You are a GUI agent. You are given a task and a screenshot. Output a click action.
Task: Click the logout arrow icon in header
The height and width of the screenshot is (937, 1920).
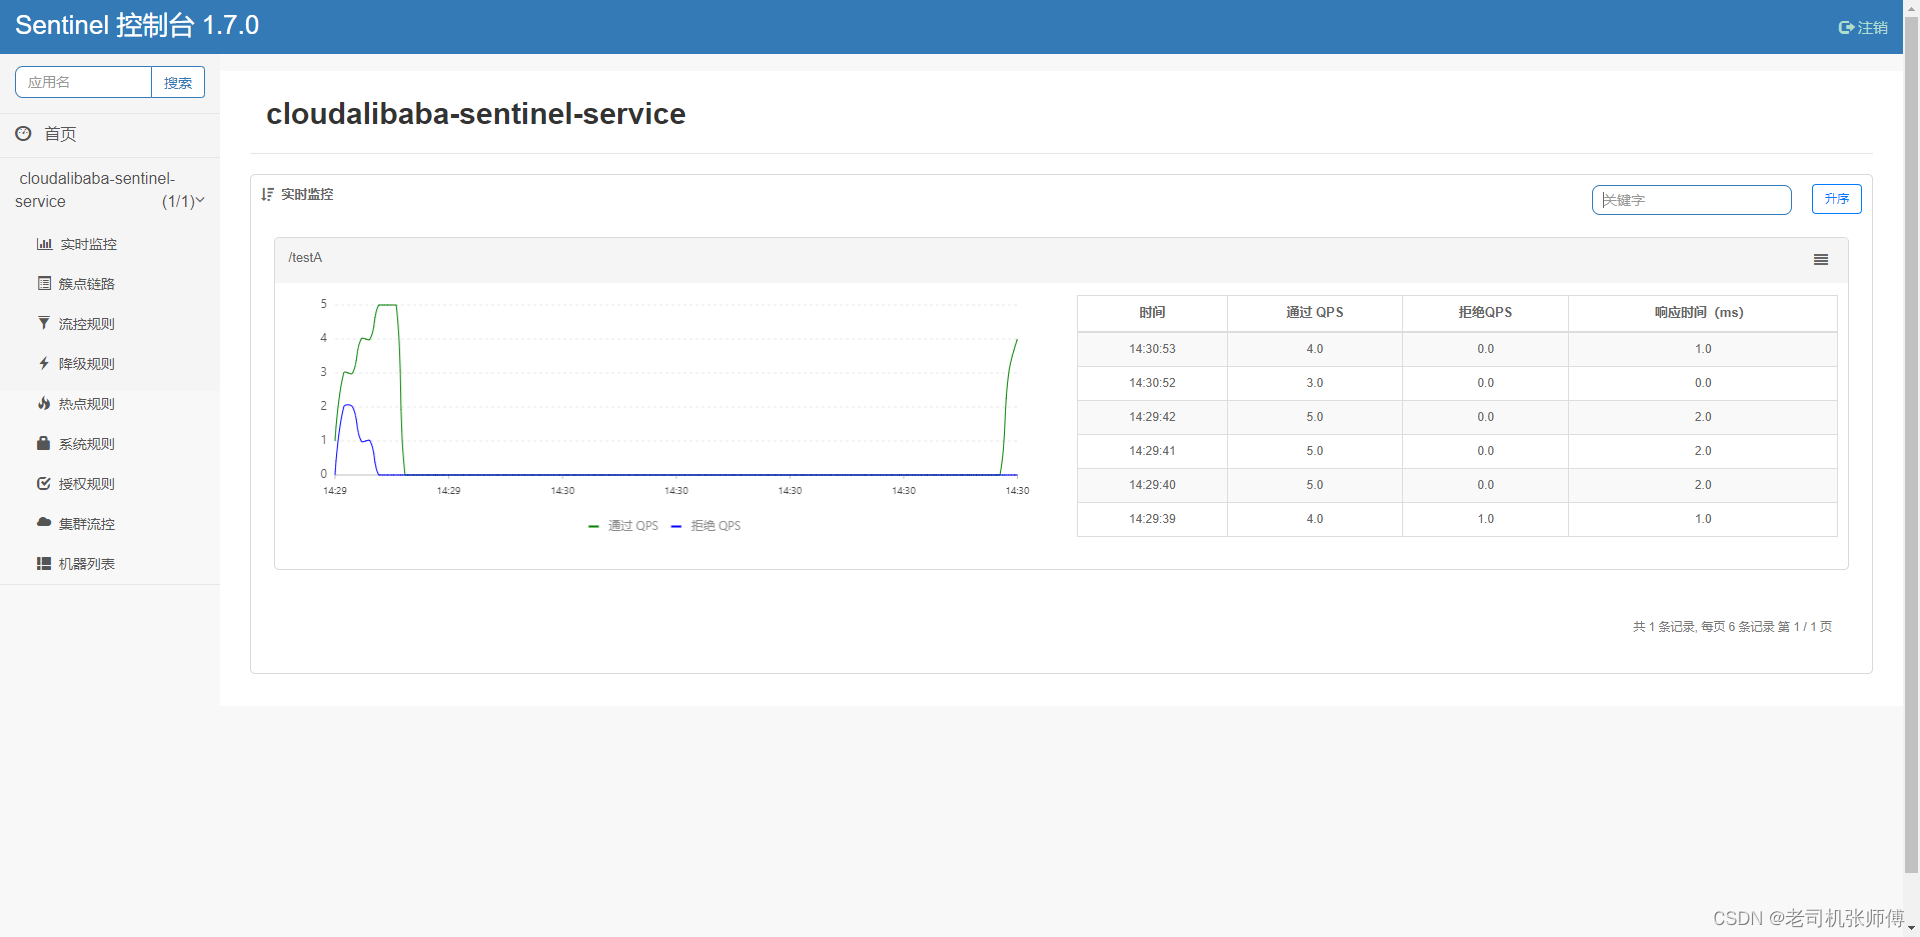point(1846,28)
